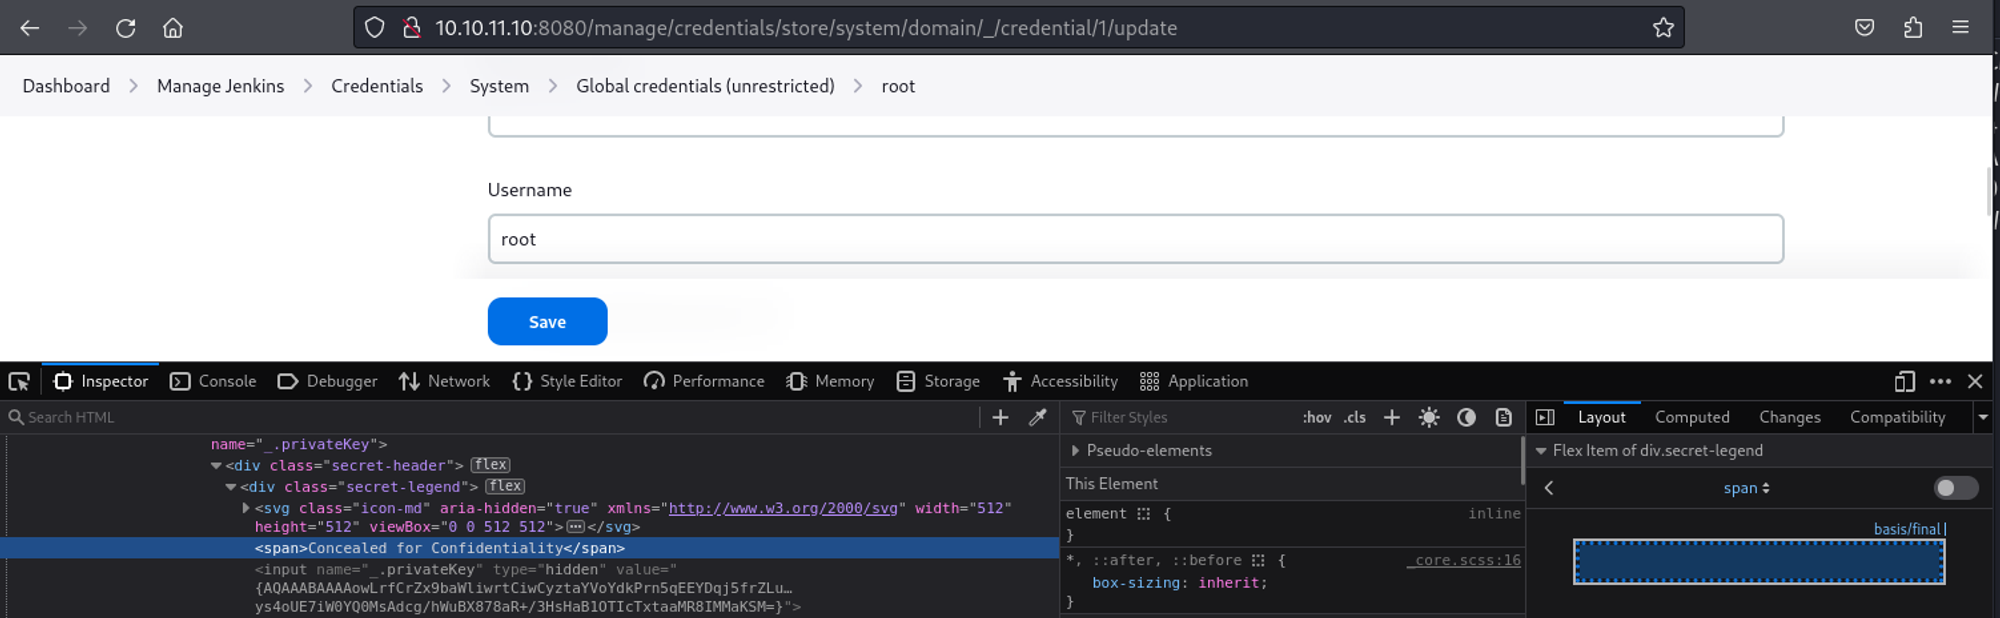Click the Username input field
This screenshot has width=2000, height=618.
[1135, 239]
